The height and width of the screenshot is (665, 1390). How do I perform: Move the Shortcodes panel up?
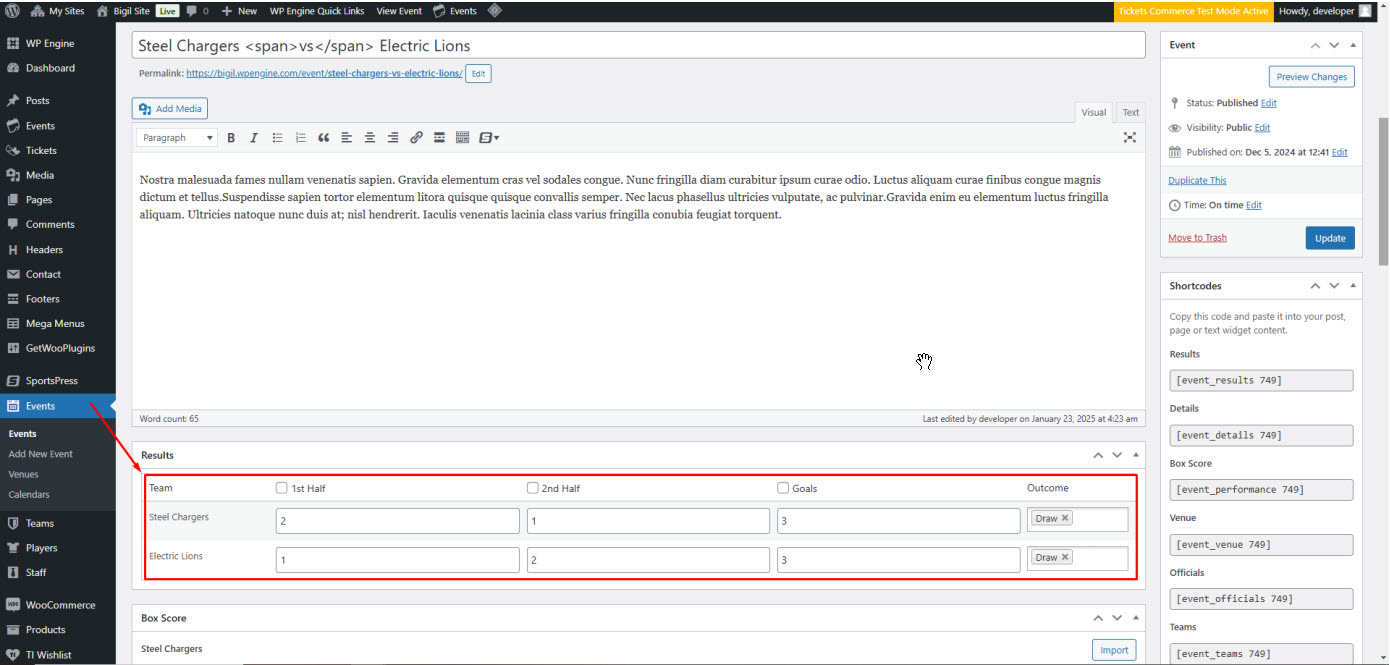click(x=1316, y=286)
